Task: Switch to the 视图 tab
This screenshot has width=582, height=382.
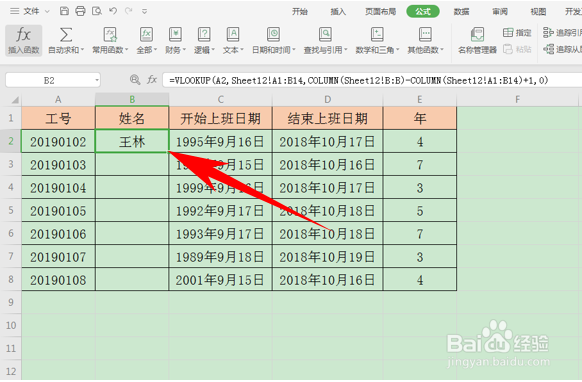Action: [x=538, y=12]
